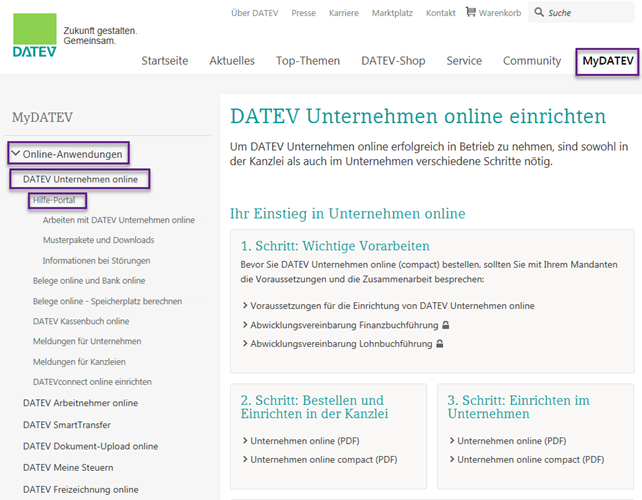
Task: Open the Hilfe-Portal sidebar entry
Action: [x=54, y=200]
